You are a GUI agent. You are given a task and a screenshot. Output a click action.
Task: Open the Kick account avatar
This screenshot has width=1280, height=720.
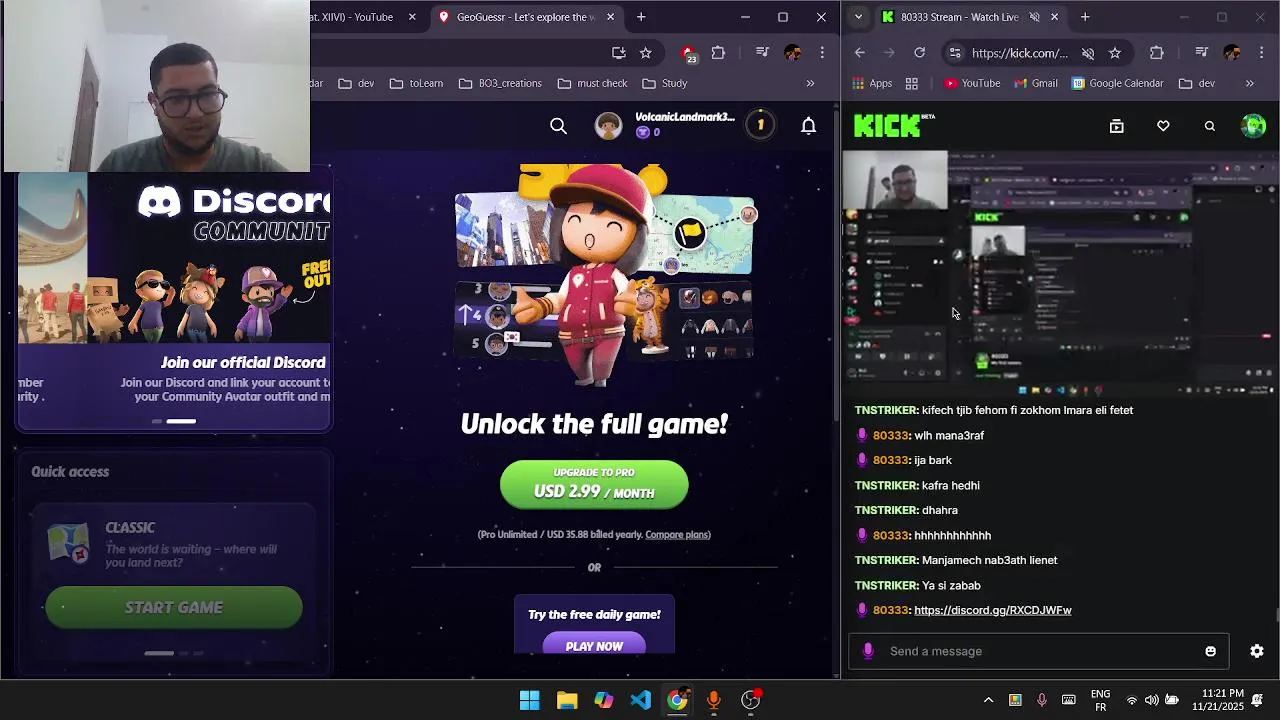click(1253, 125)
